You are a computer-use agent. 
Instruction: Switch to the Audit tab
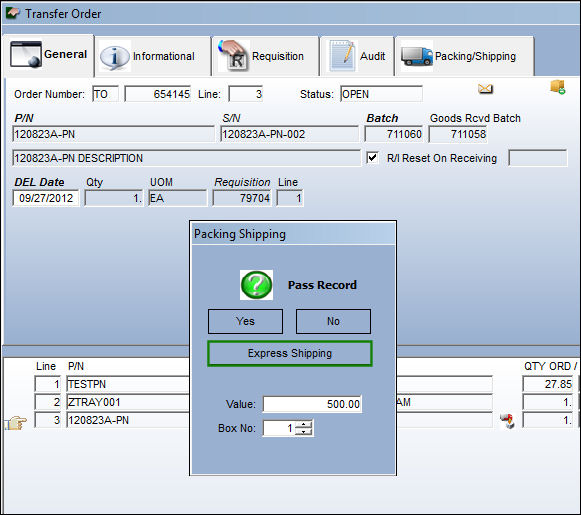[x=357, y=56]
